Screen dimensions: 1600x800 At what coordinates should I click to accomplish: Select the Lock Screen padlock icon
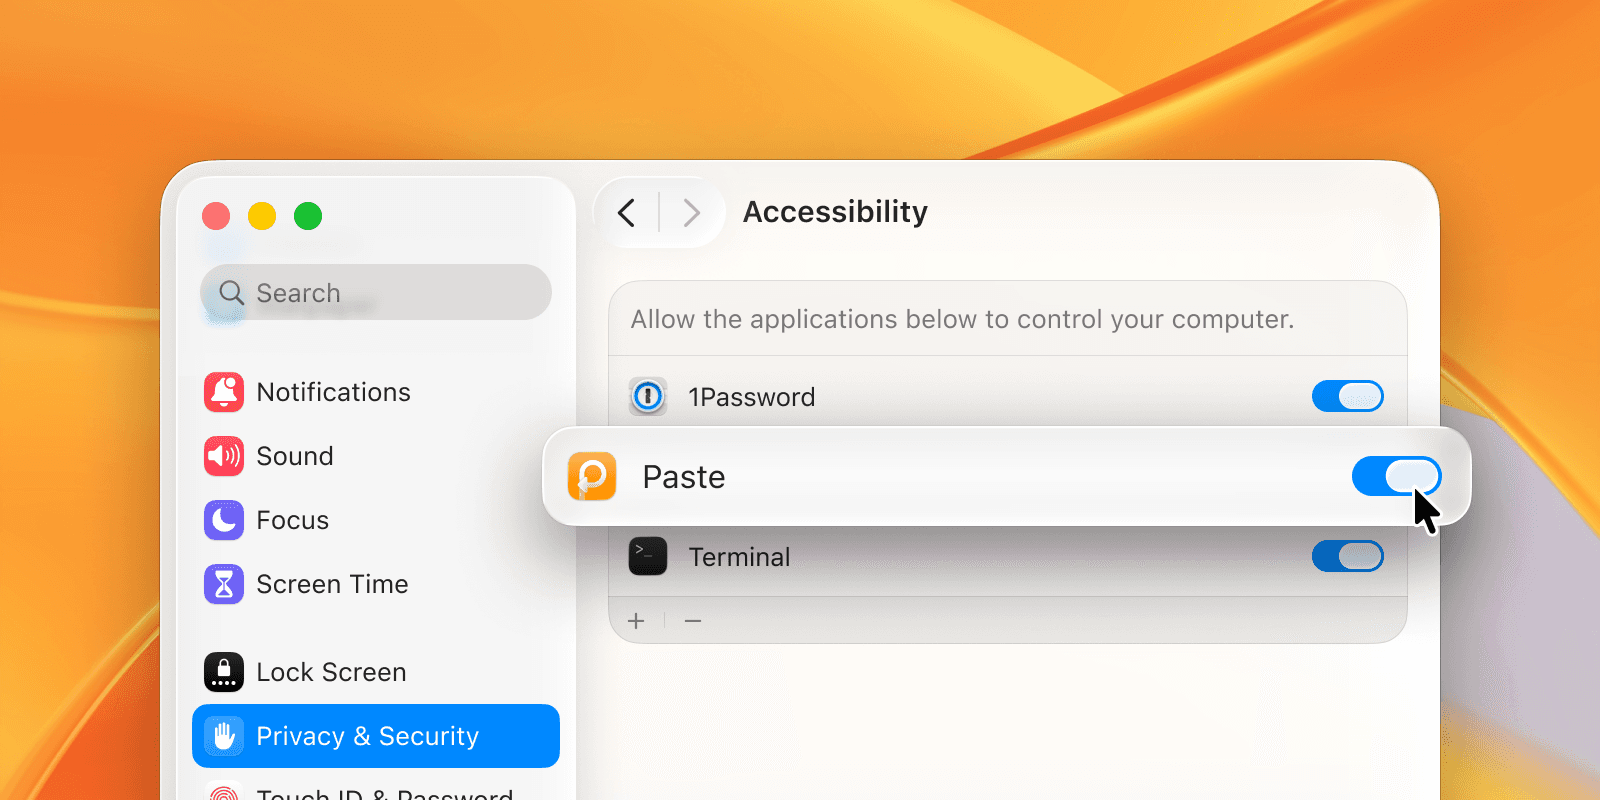224,672
